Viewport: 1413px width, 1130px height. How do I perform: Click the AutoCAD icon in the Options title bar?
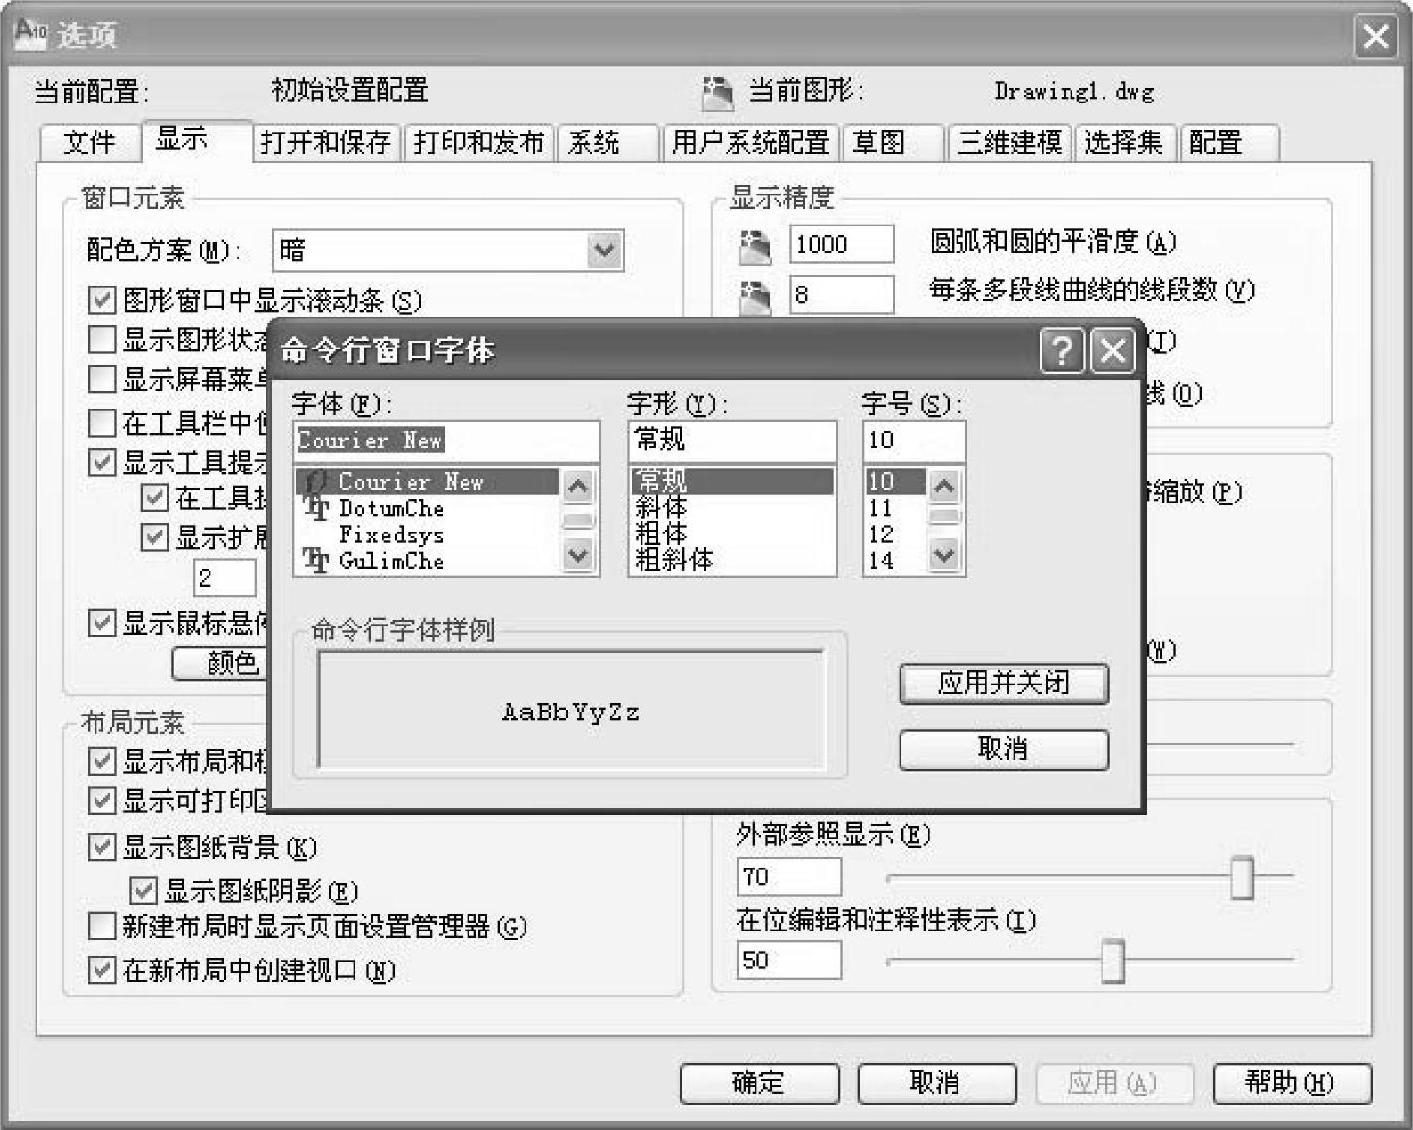tap(31, 33)
